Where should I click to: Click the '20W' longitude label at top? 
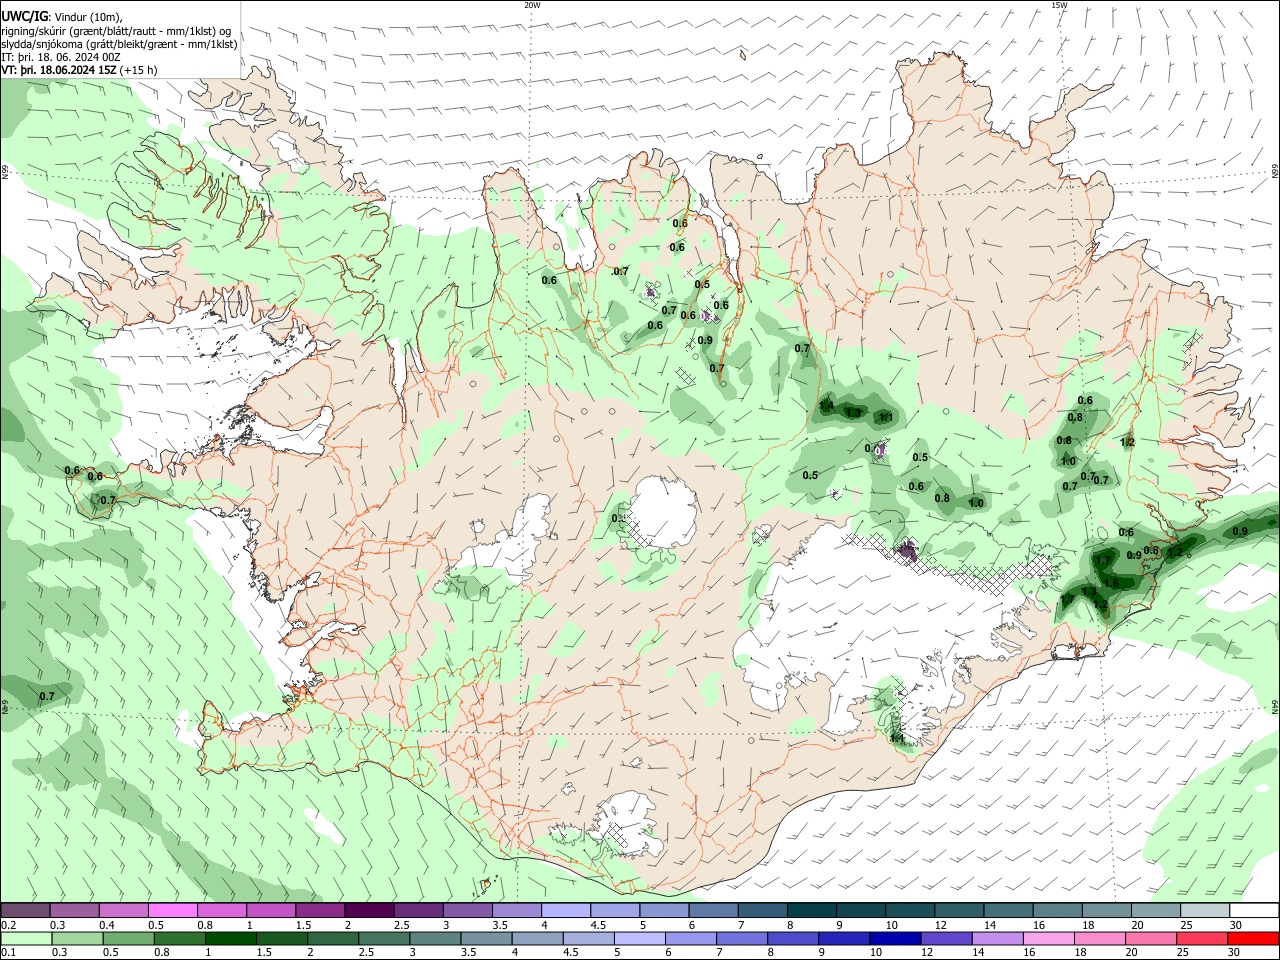click(x=532, y=5)
